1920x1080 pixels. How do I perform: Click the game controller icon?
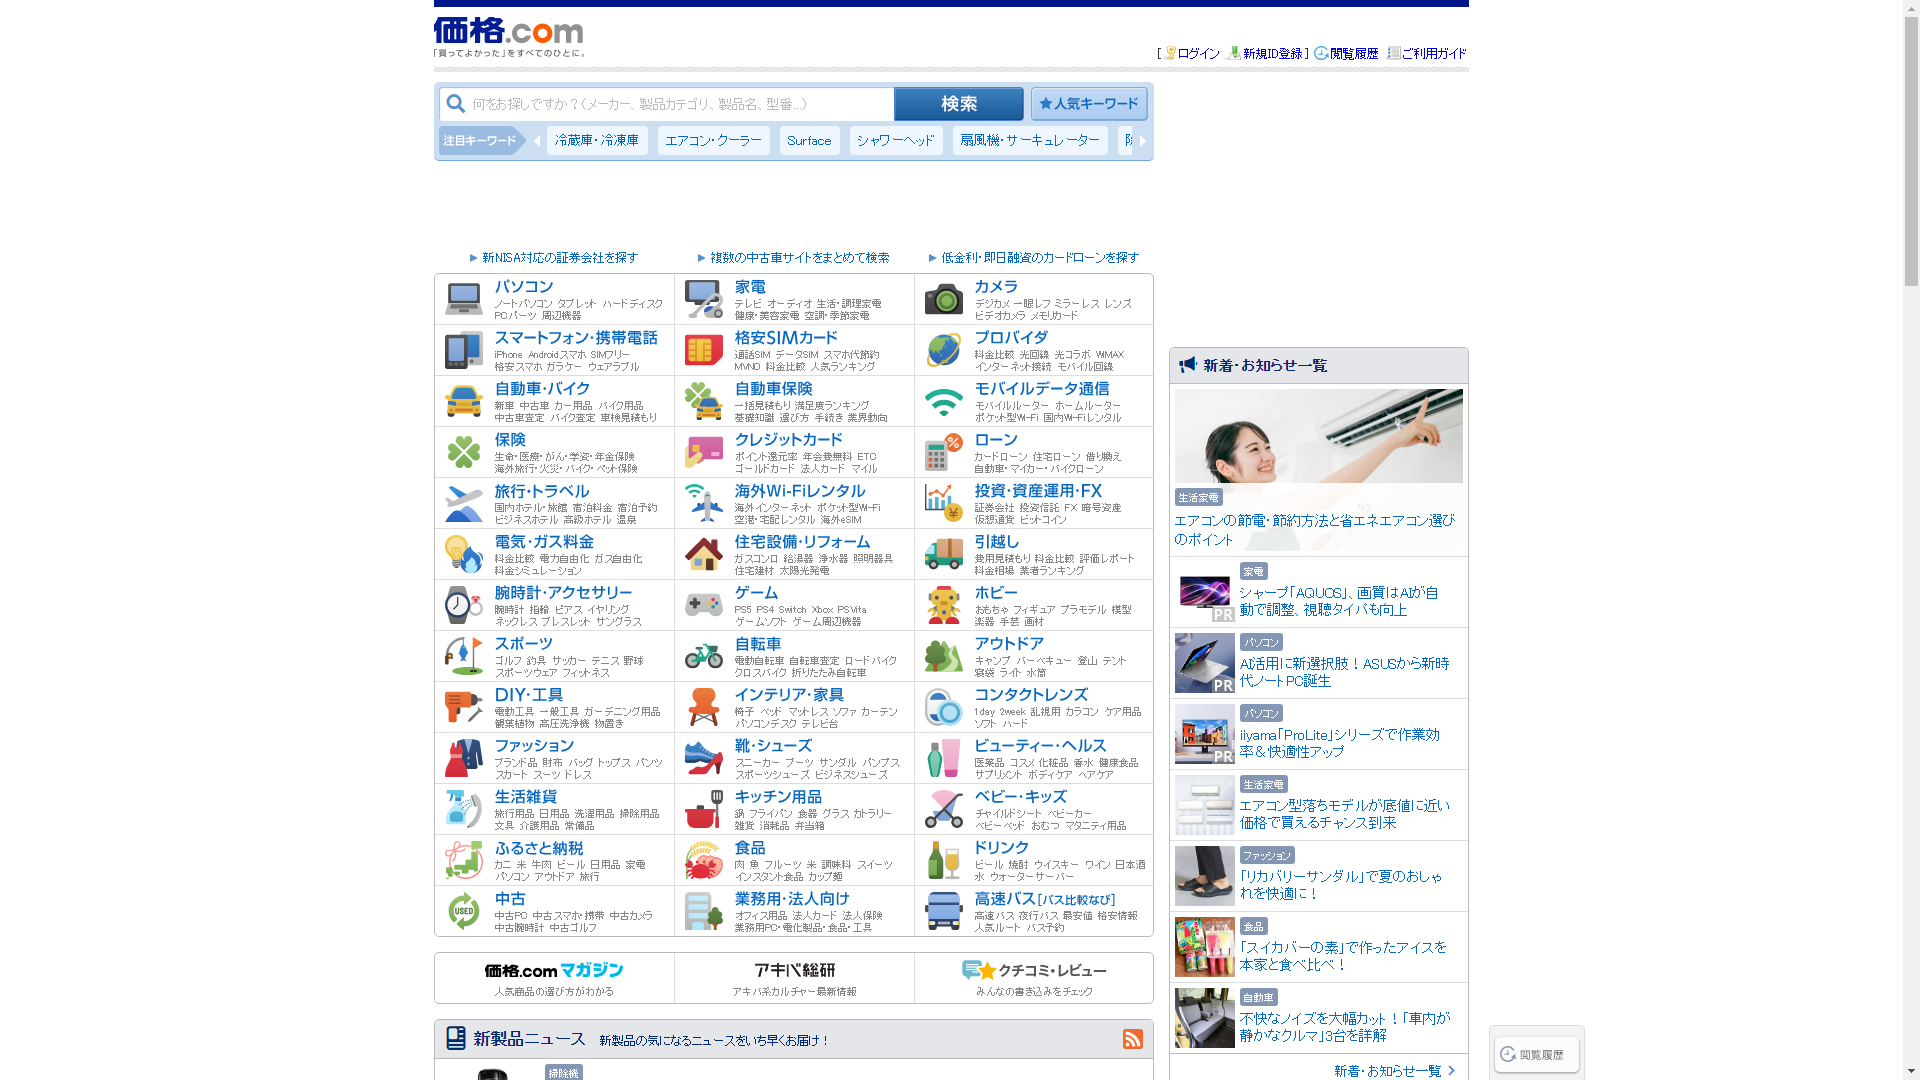[703, 605]
